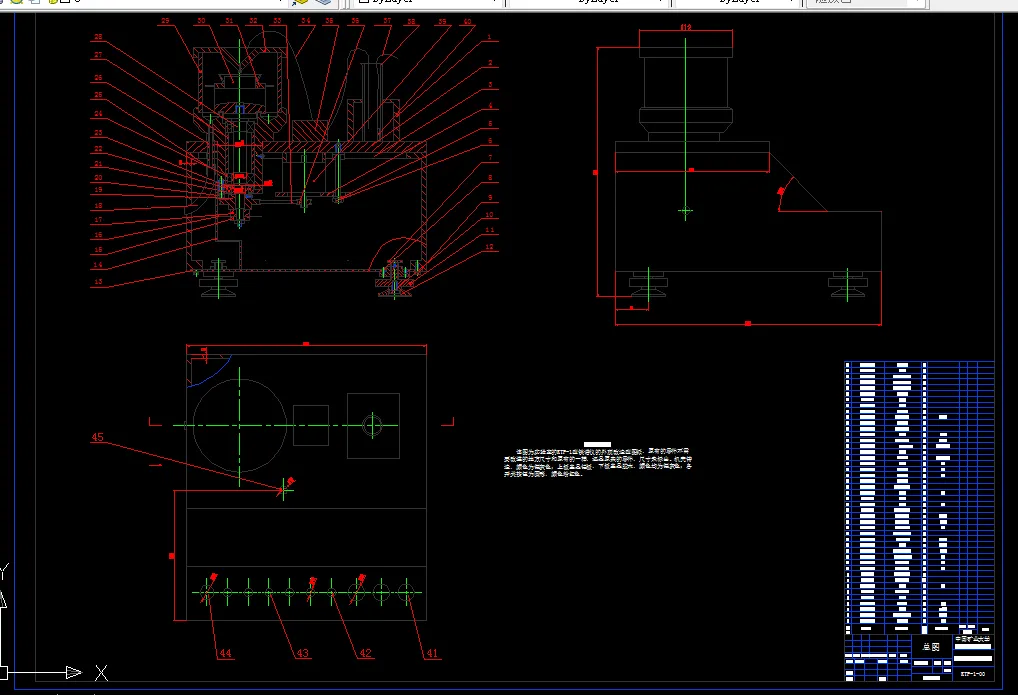Click part callout number 28
Image resolution: width=1018 pixels, height=695 pixels.
click(98, 37)
